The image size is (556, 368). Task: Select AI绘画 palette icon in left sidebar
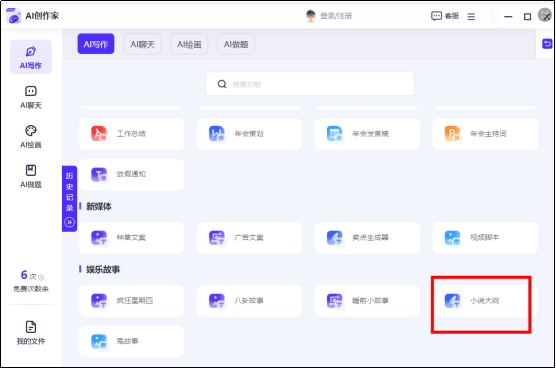point(31,130)
